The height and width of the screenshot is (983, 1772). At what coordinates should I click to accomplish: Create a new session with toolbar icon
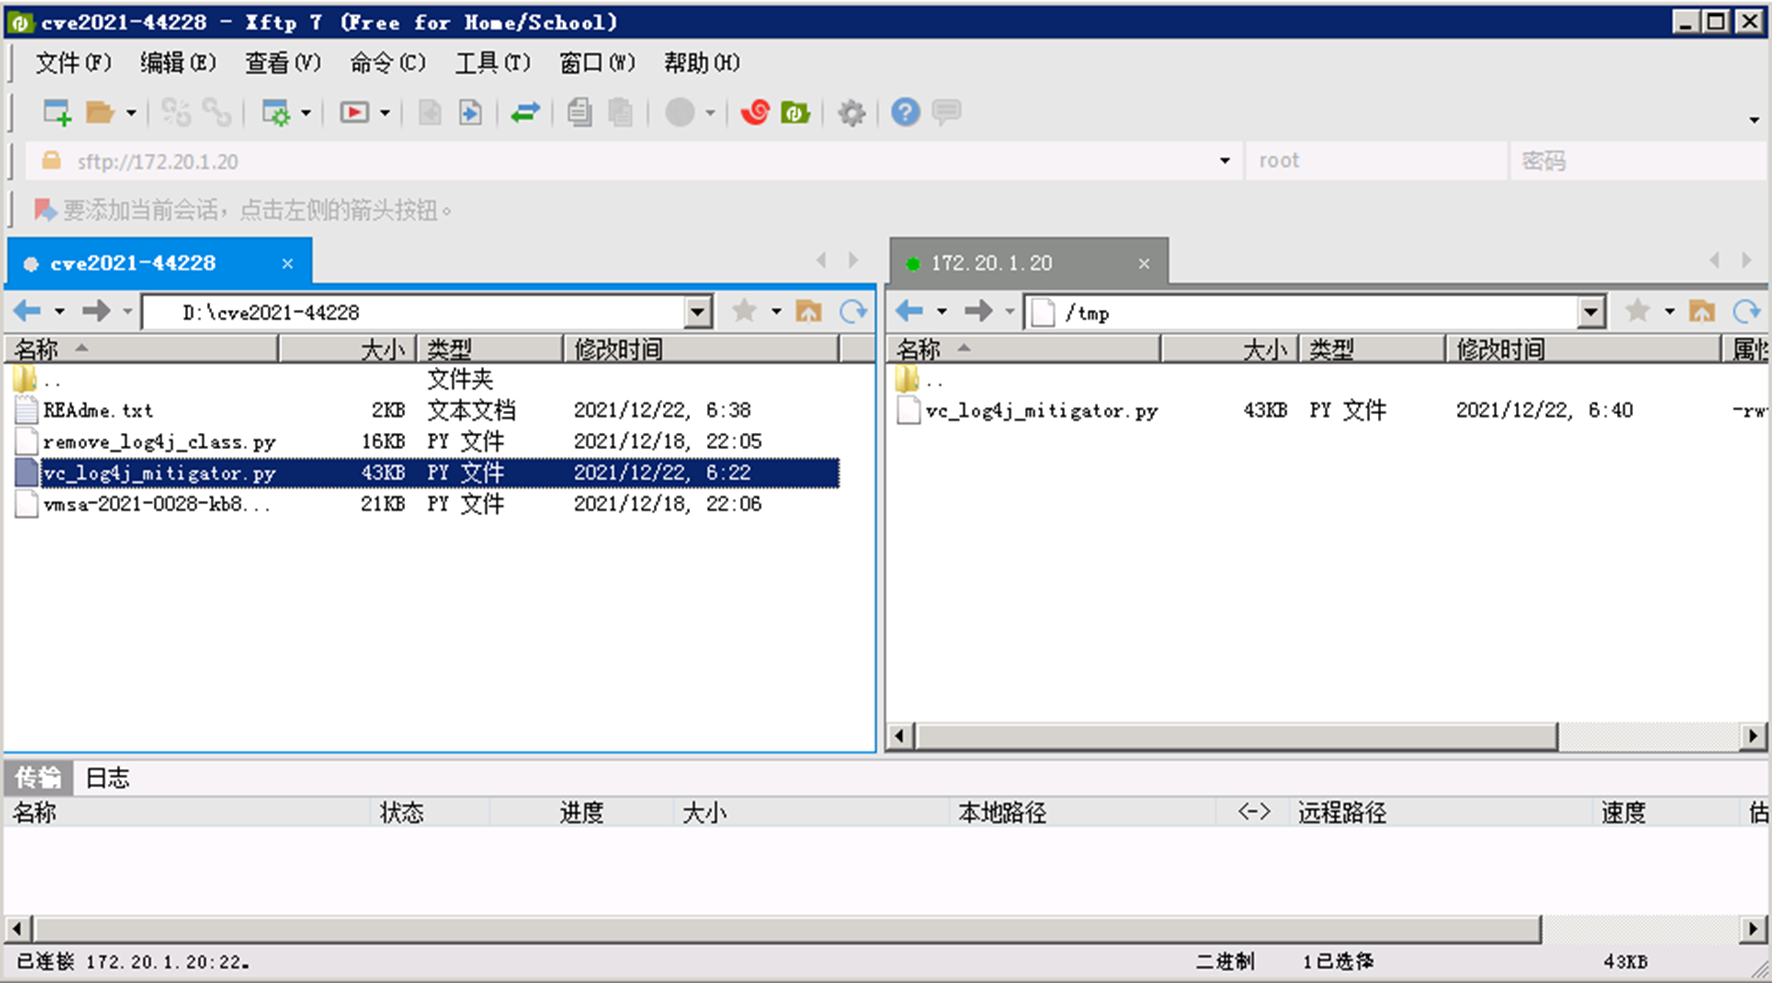(57, 112)
